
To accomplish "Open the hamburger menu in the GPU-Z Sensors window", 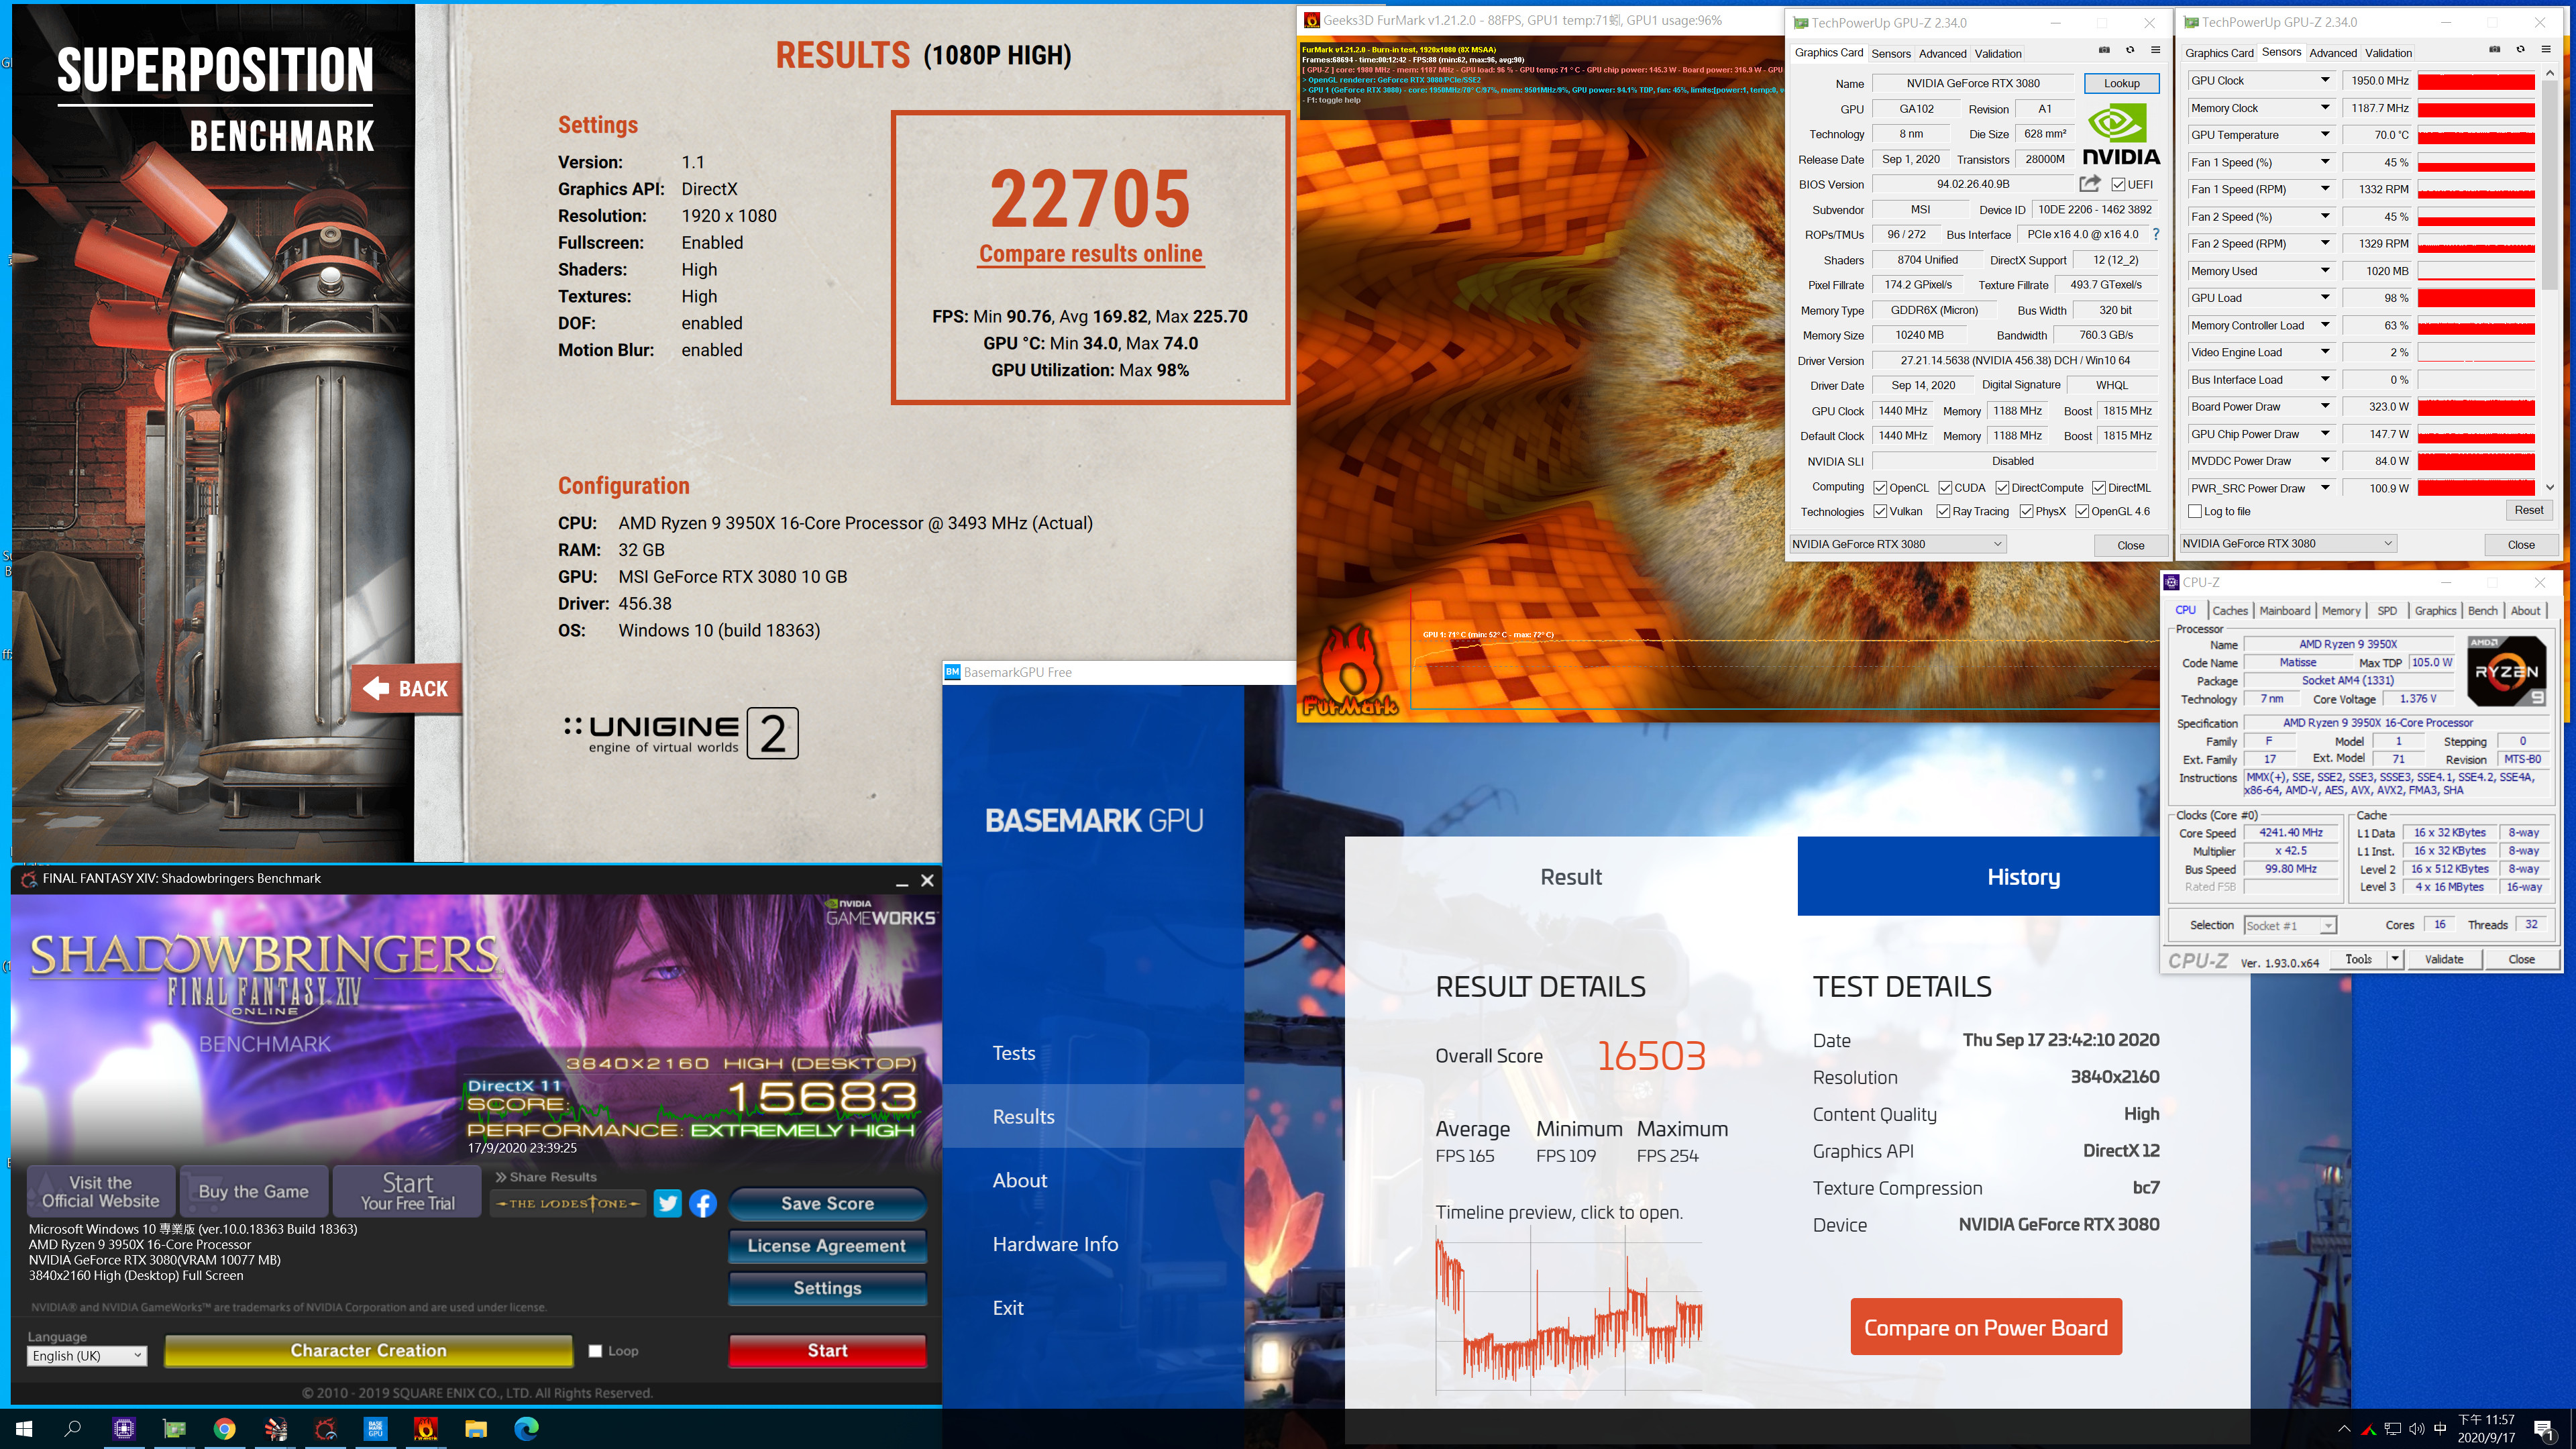I will 2545,50.
